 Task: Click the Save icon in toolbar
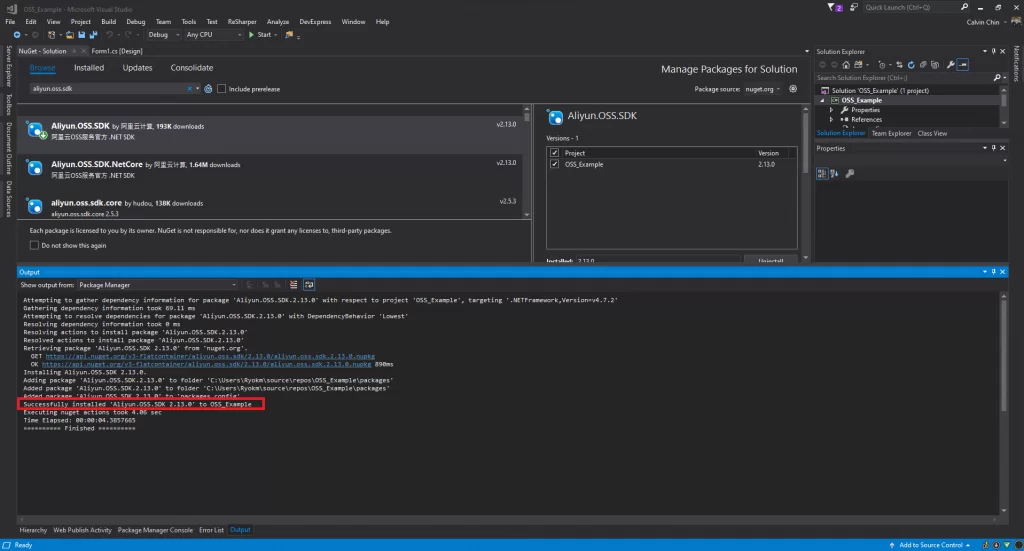(82, 35)
